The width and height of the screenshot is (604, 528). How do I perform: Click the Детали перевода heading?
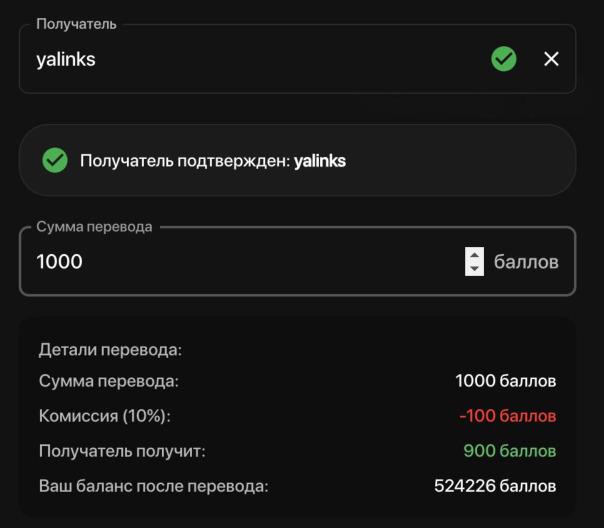pos(110,350)
